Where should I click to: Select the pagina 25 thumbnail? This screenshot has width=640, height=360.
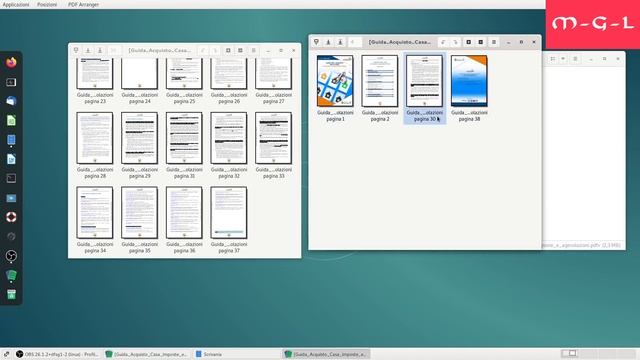pos(184,73)
